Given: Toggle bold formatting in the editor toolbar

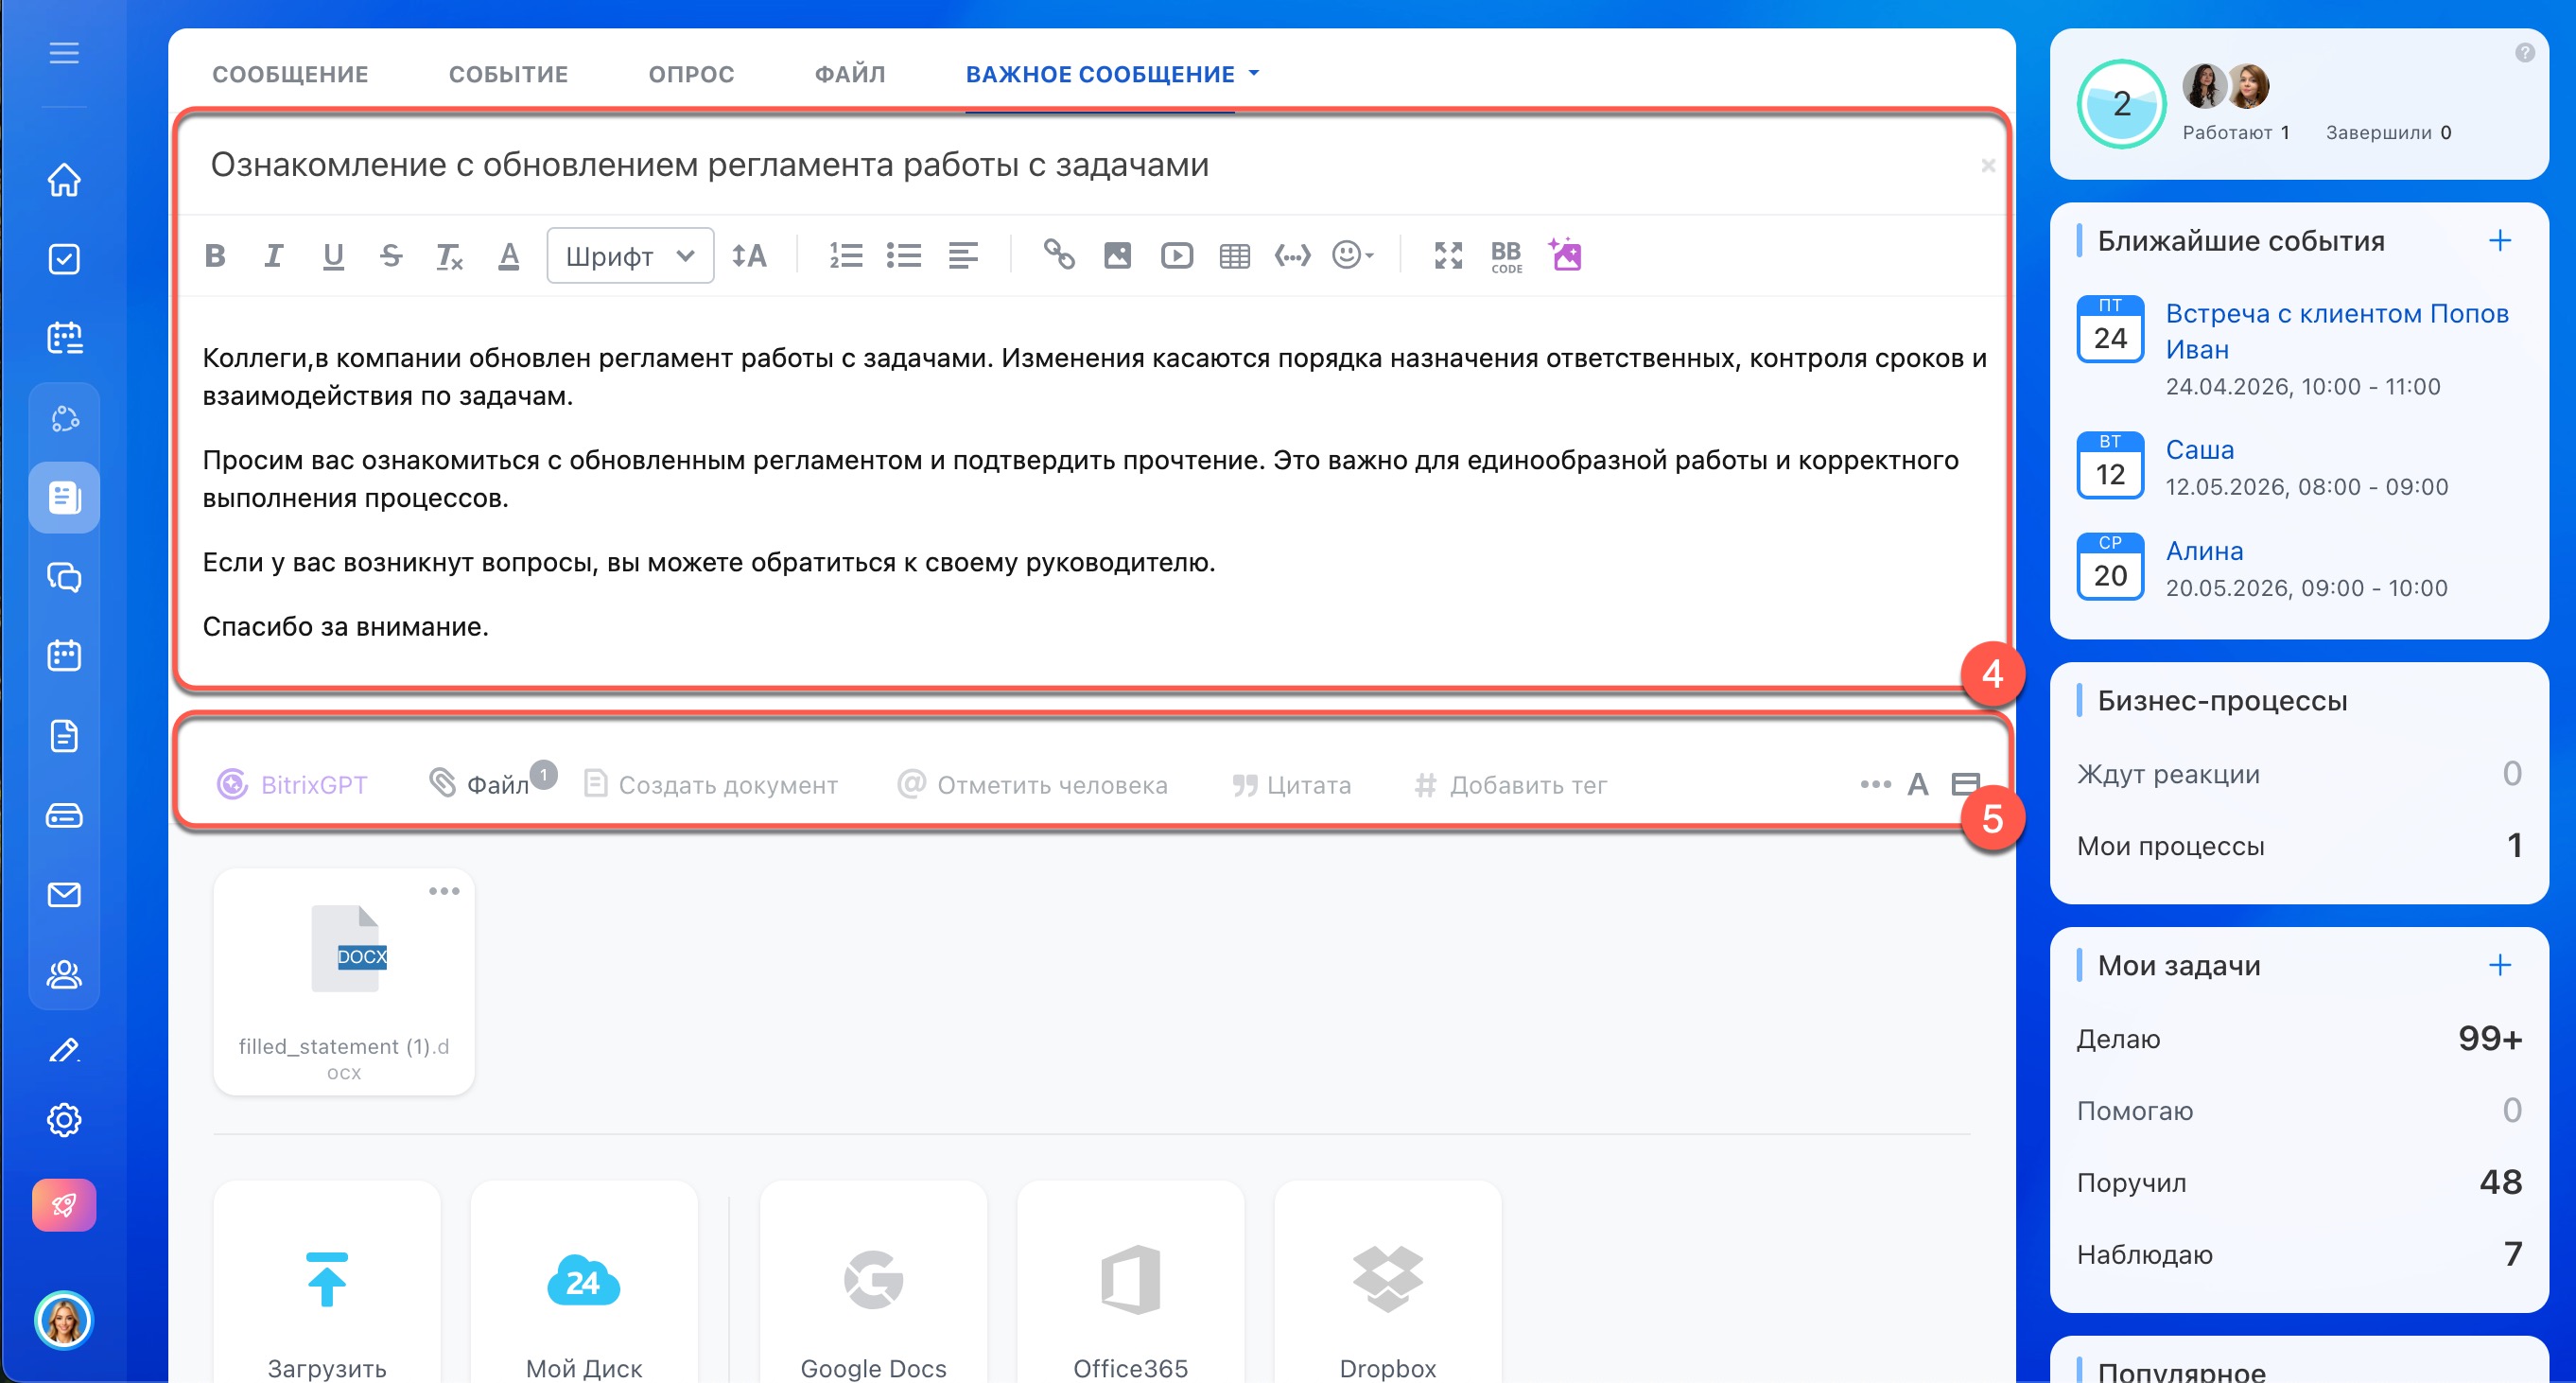Looking at the screenshot, I should [x=215, y=256].
